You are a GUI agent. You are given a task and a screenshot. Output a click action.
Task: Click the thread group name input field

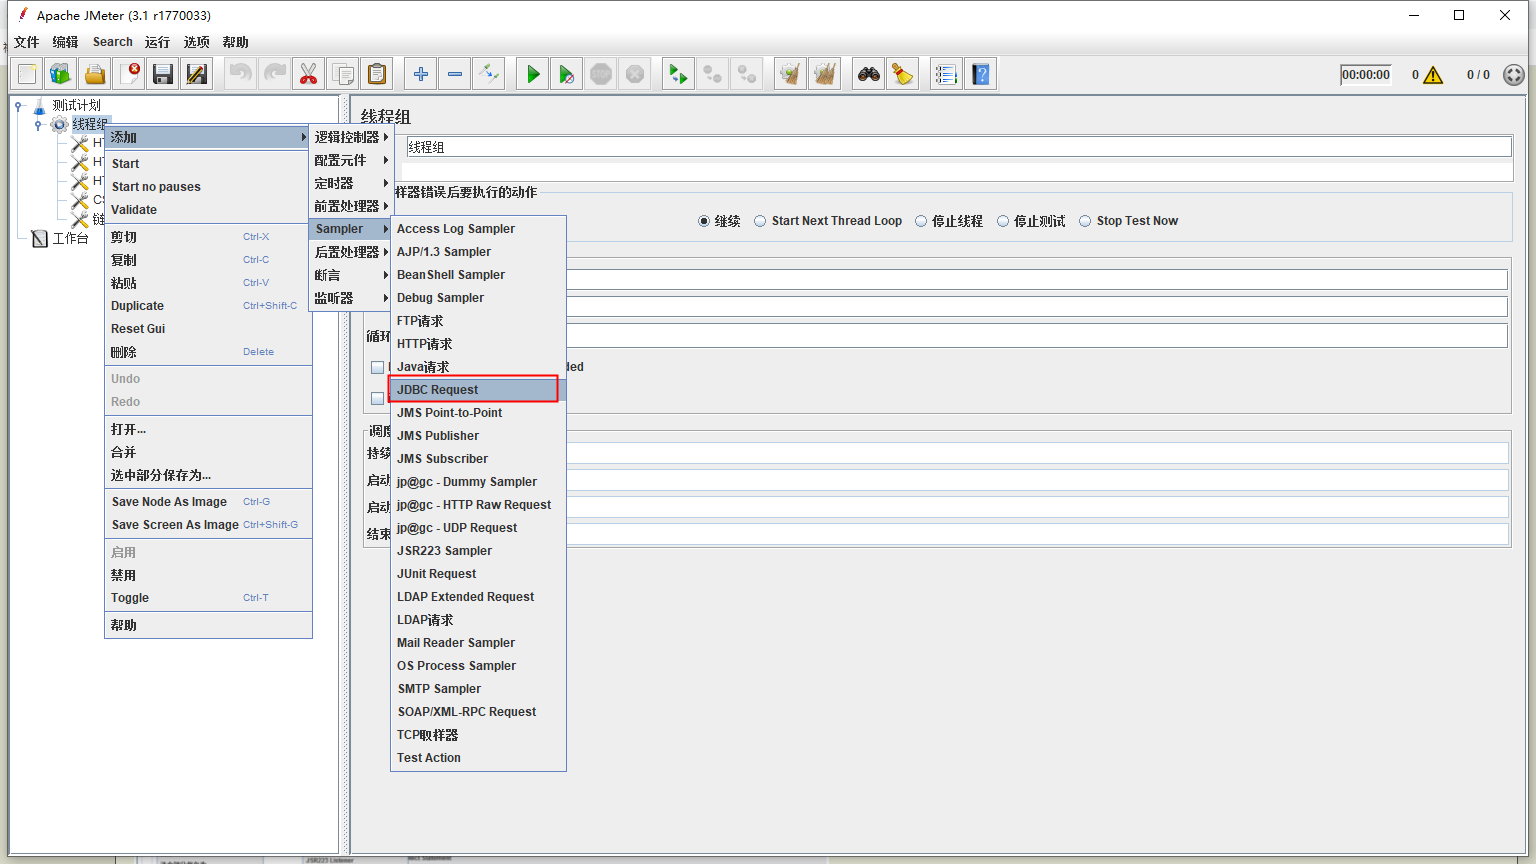coord(958,147)
